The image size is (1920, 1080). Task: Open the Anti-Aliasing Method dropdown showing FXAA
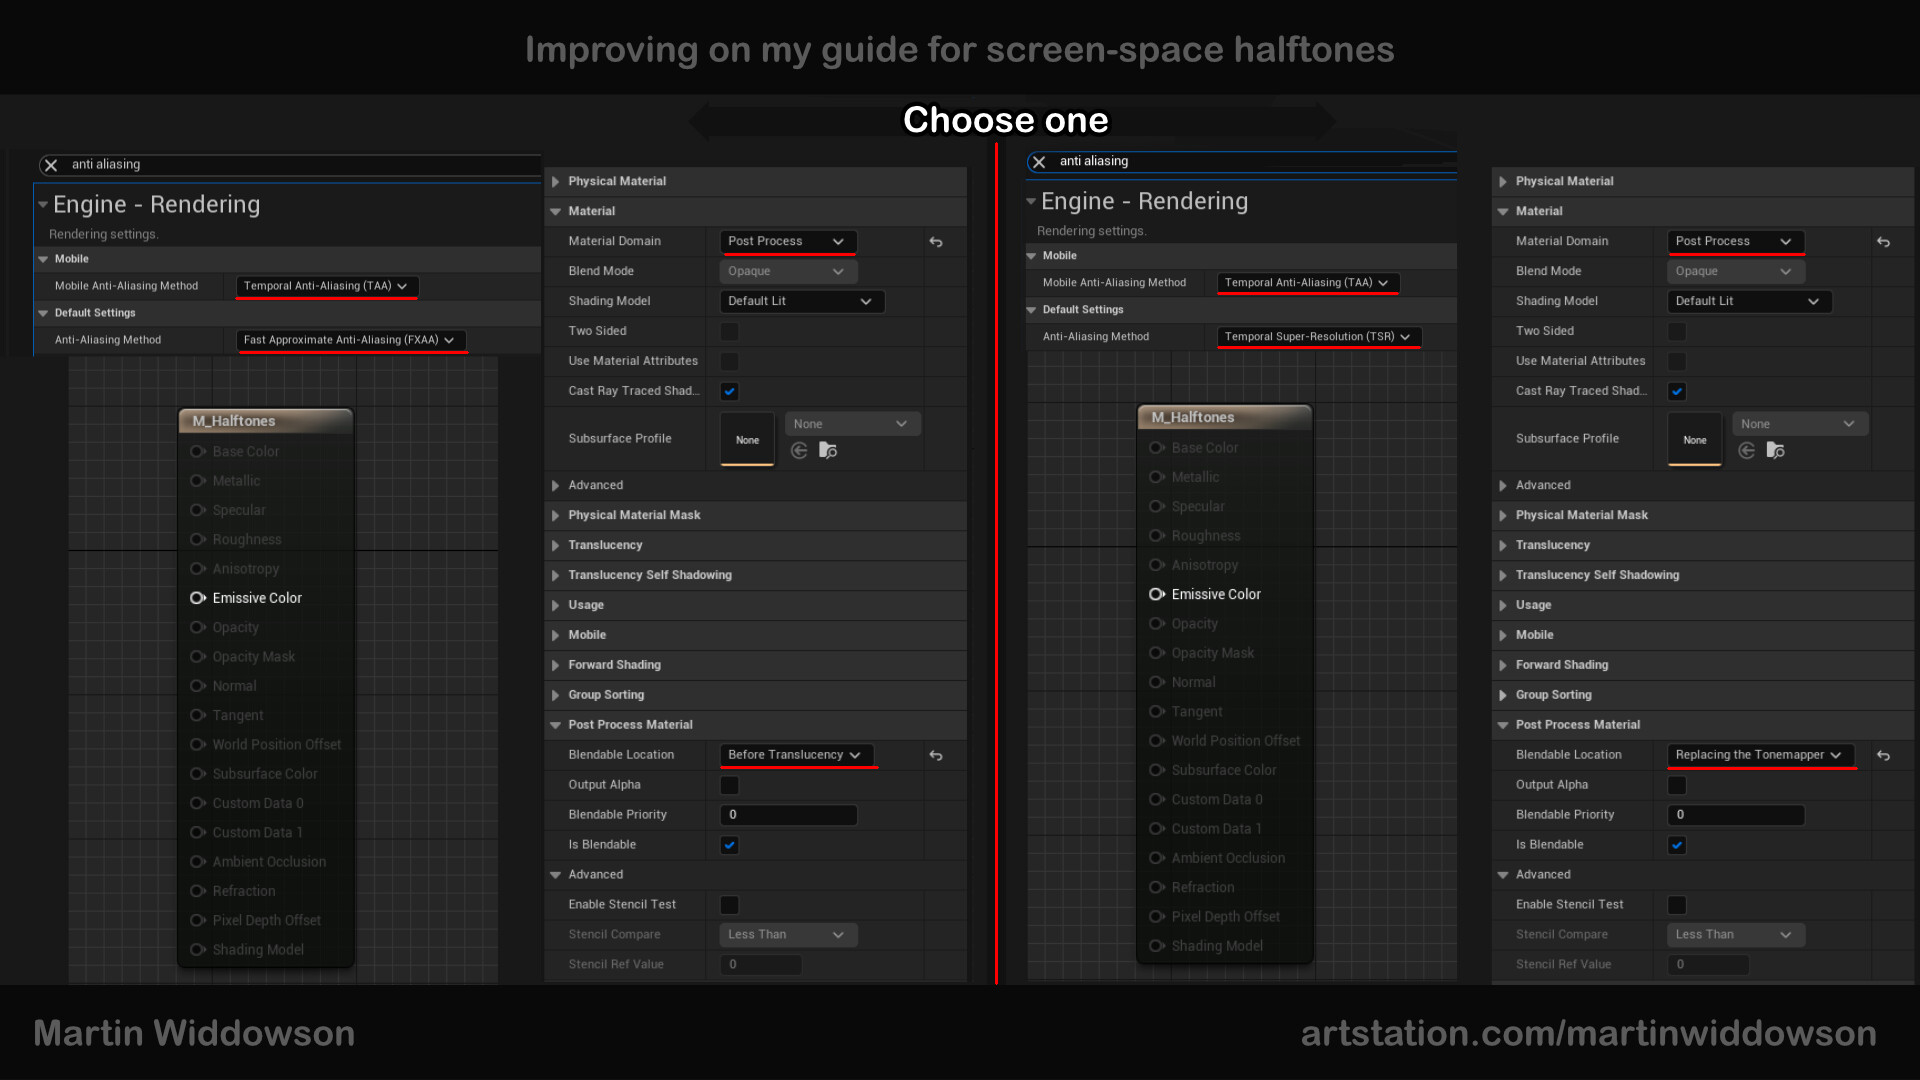(x=352, y=340)
